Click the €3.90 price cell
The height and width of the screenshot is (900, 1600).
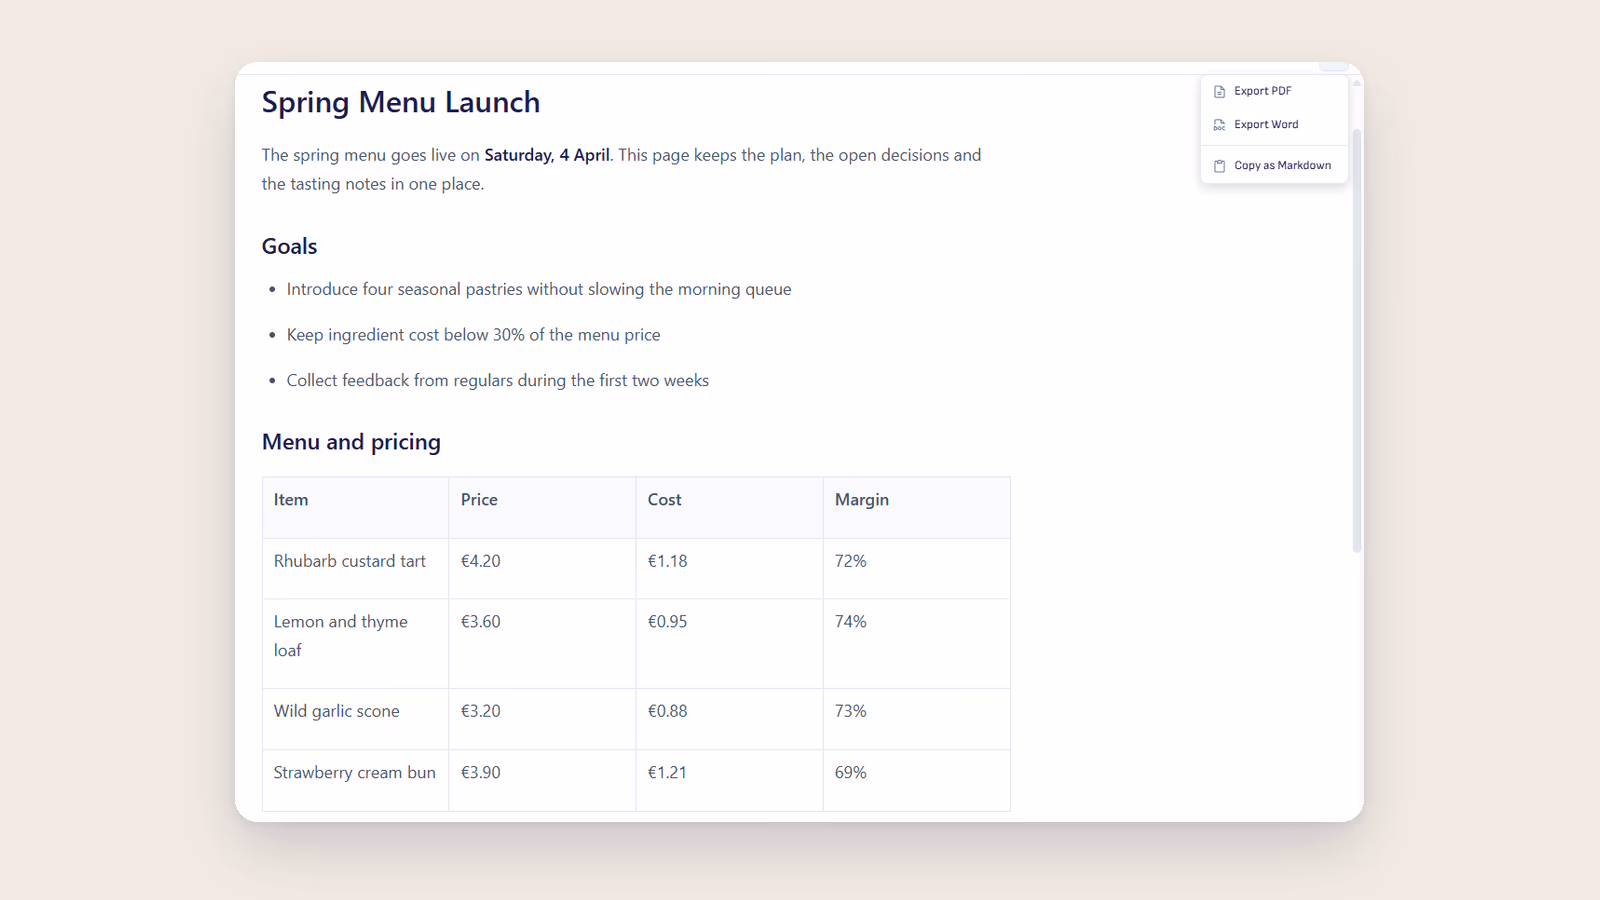[542, 780]
